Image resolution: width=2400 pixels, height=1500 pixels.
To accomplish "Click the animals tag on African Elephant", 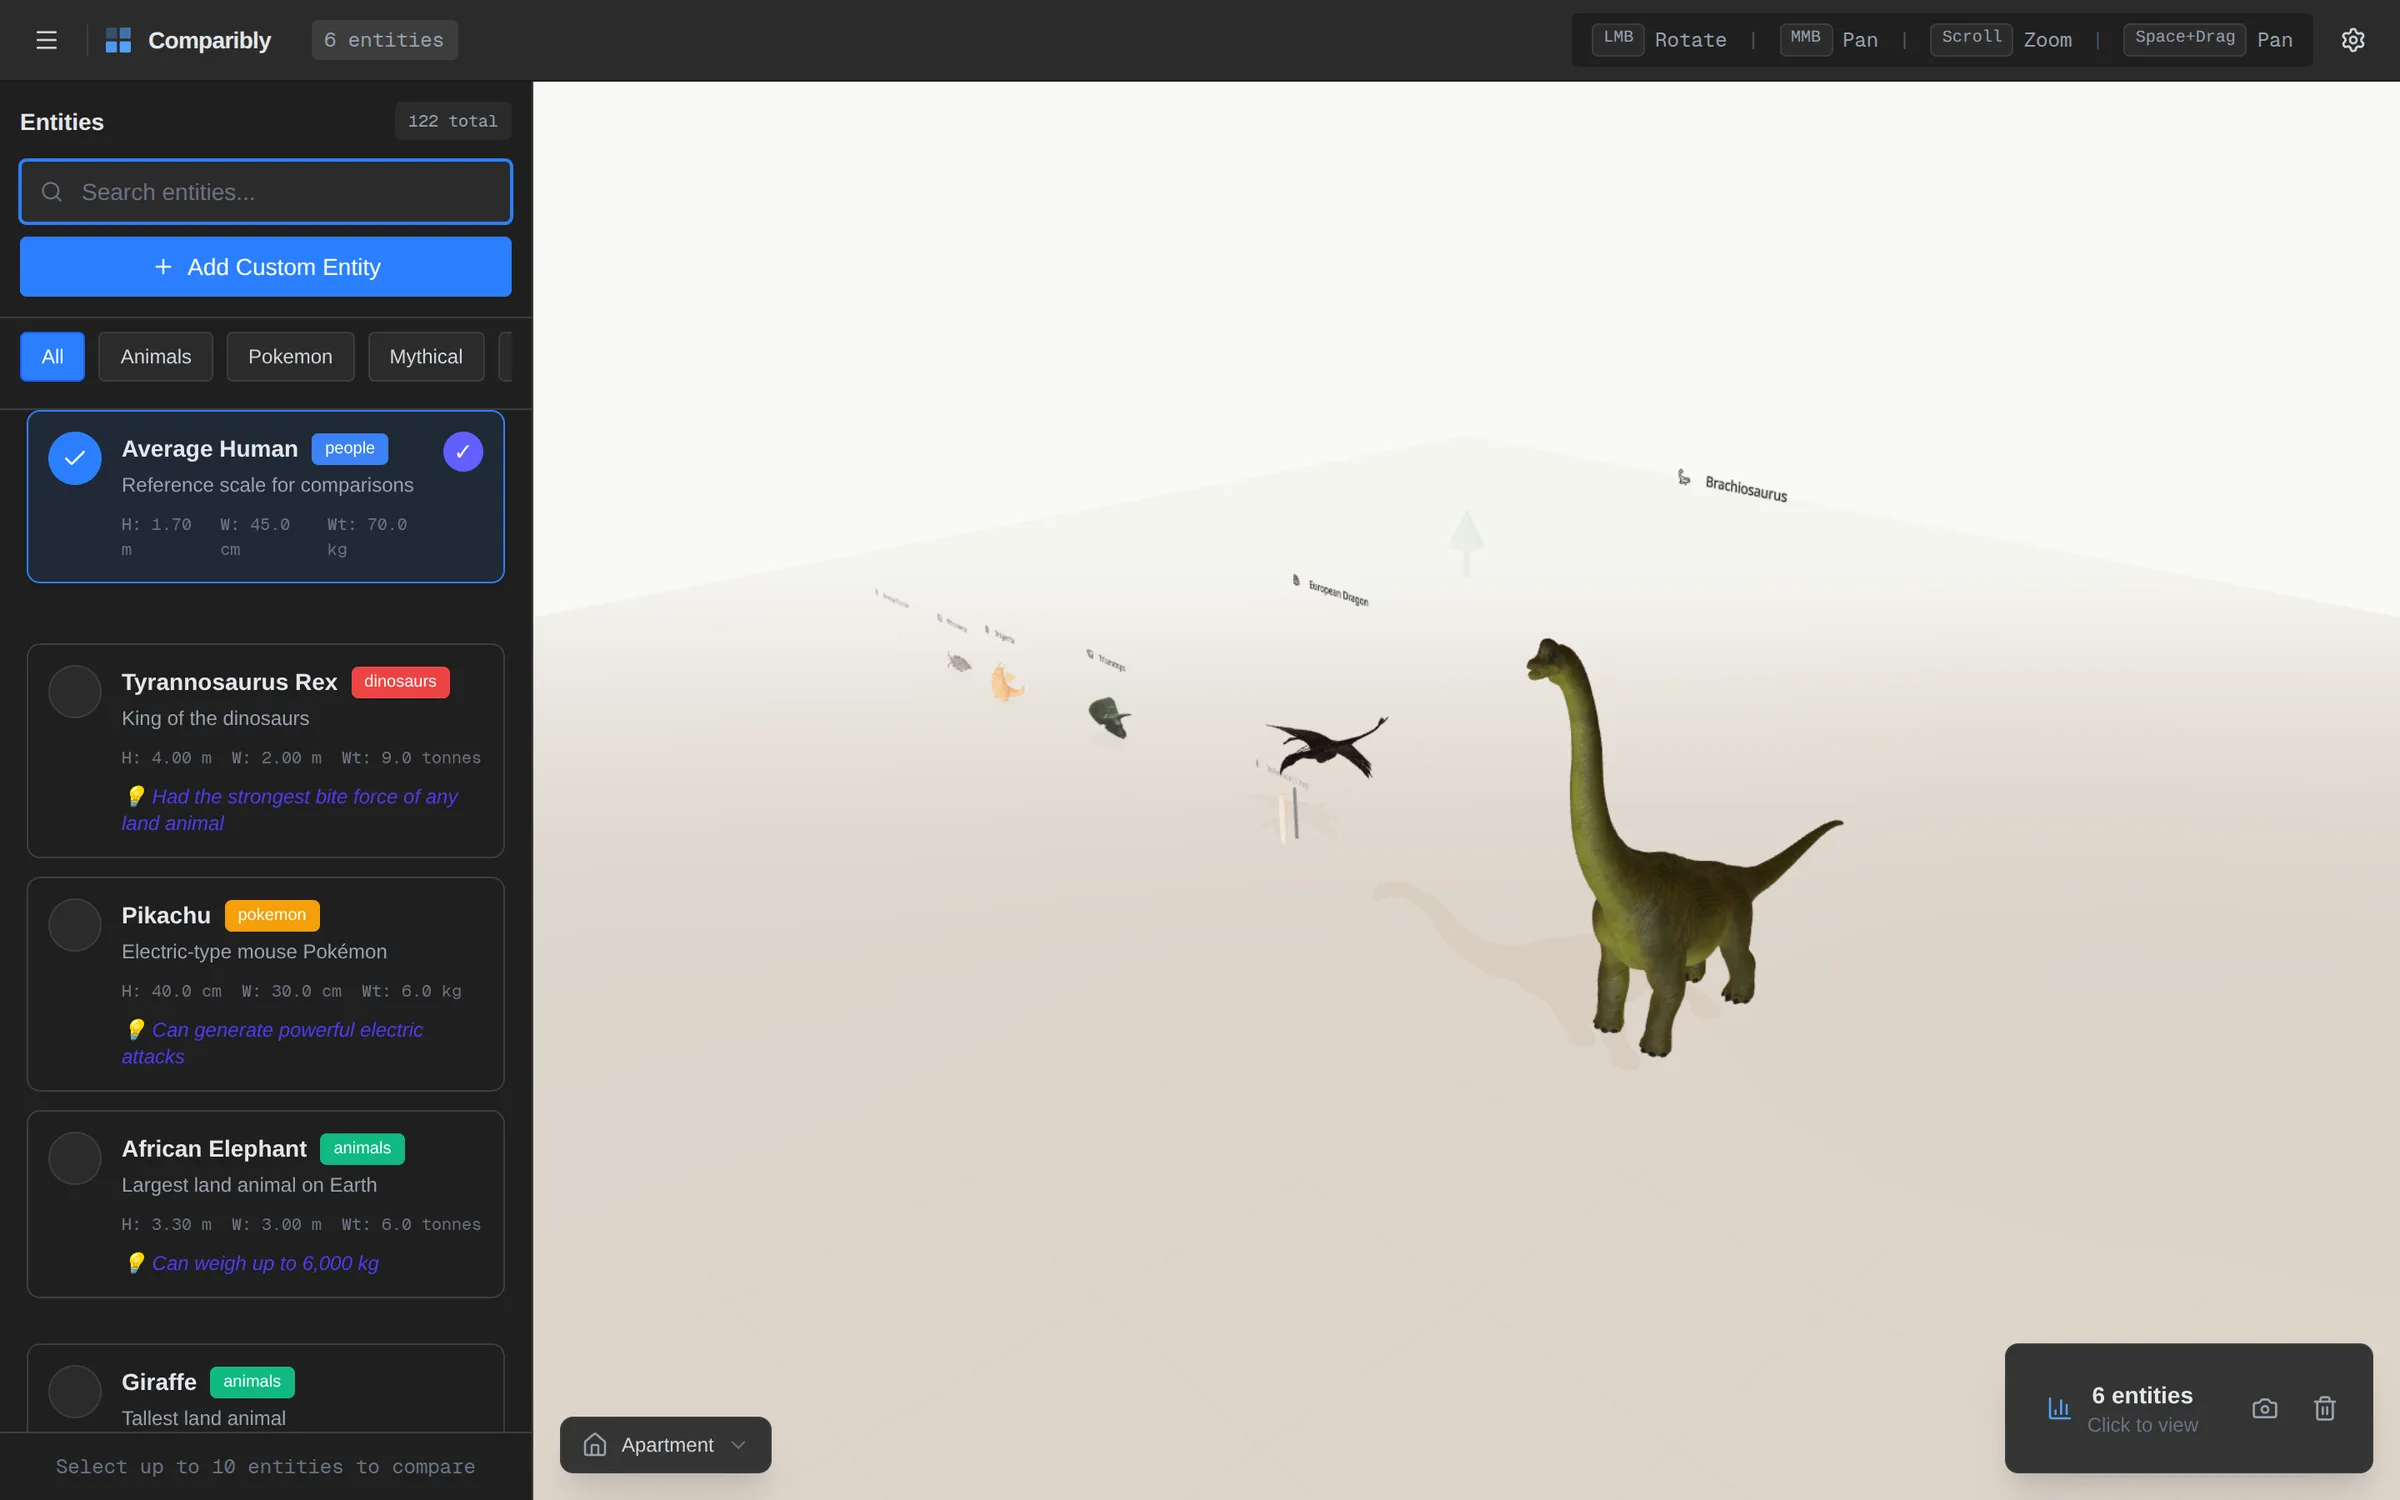I will click(x=362, y=1148).
